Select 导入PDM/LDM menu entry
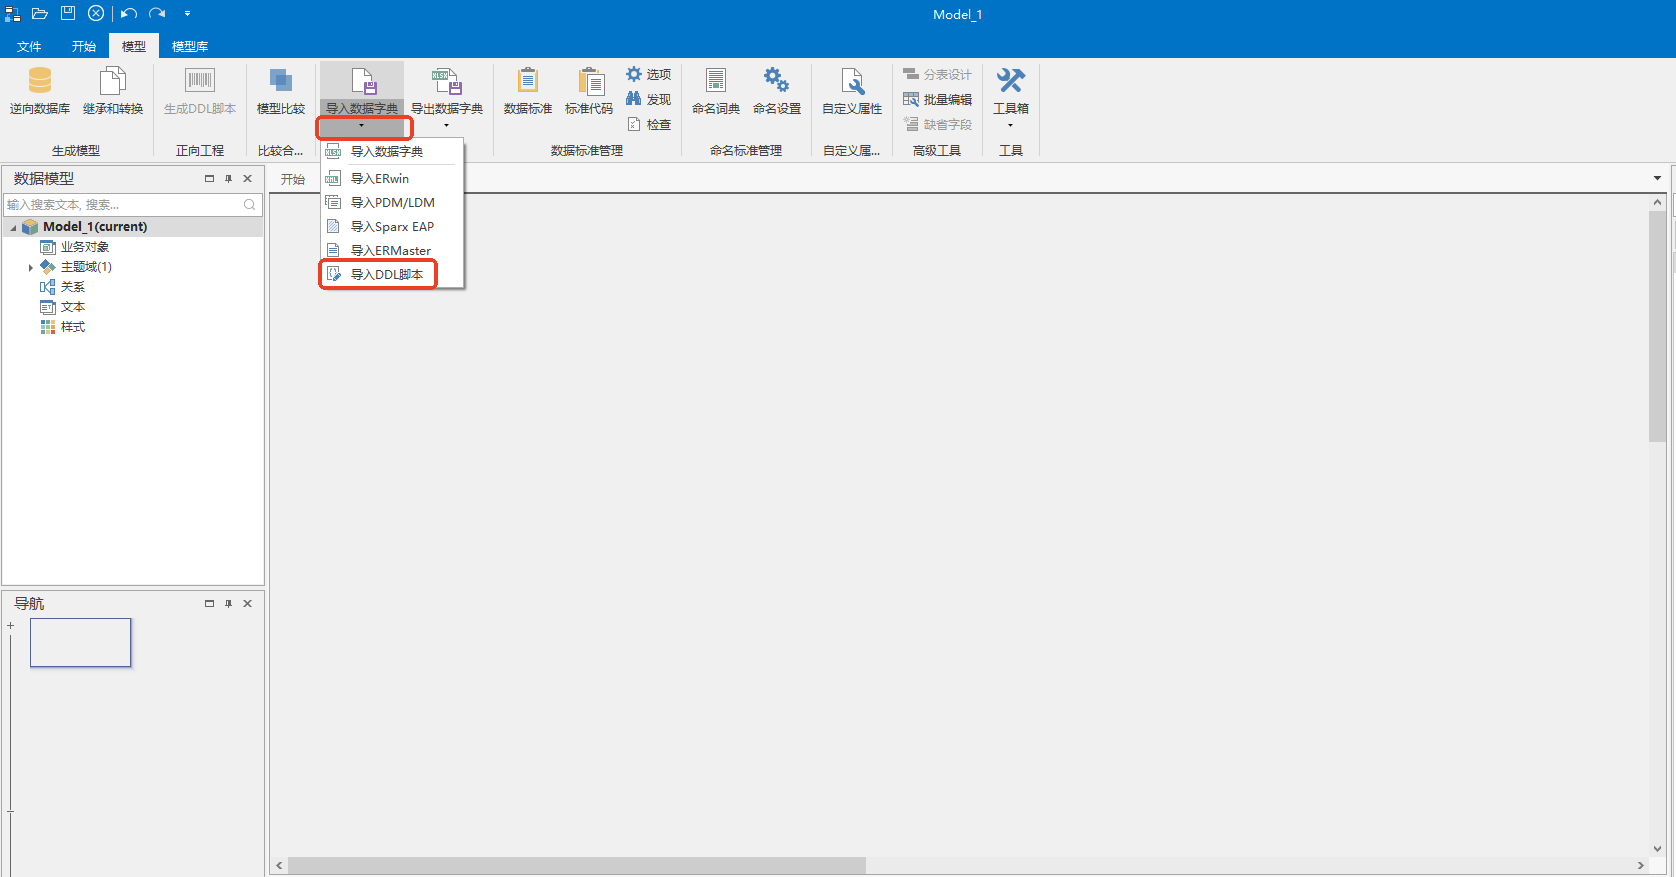The width and height of the screenshot is (1676, 877). [x=392, y=202]
